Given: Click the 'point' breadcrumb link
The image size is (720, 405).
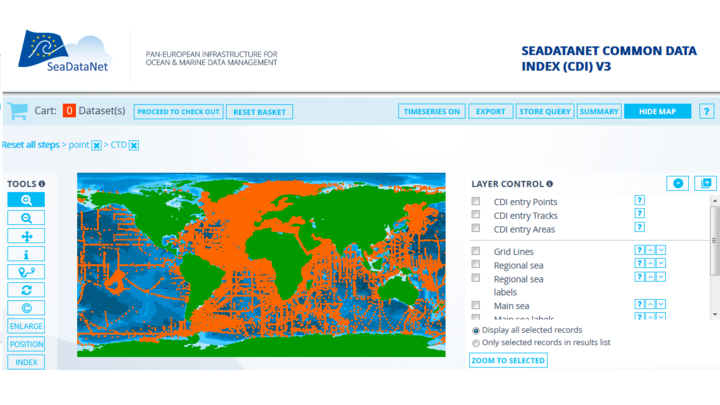Looking at the screenshot, I should coord(79,145).
